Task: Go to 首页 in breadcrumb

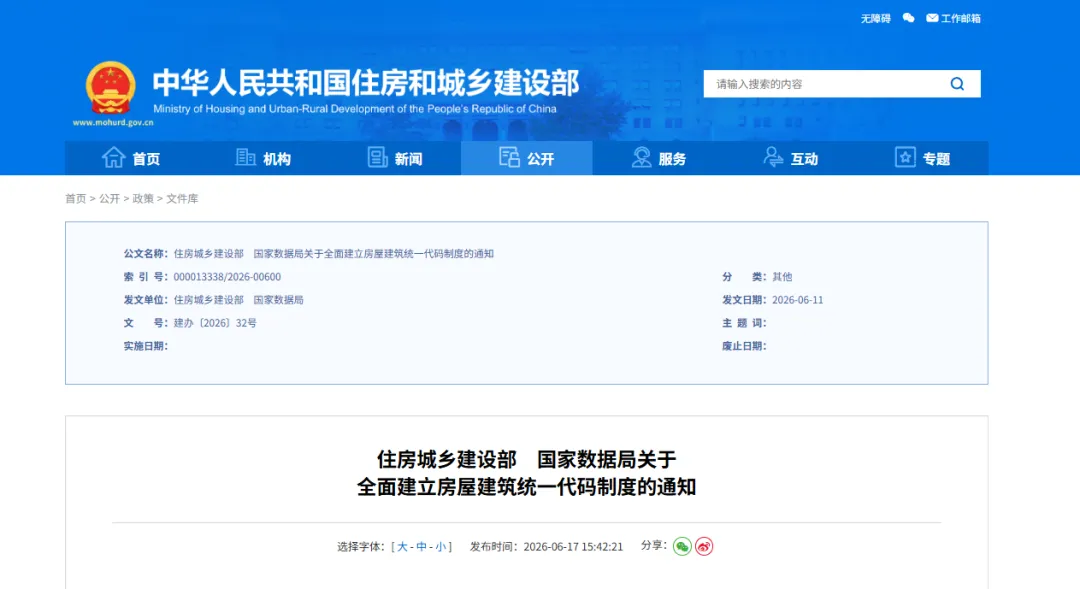Action: [76, 198]
